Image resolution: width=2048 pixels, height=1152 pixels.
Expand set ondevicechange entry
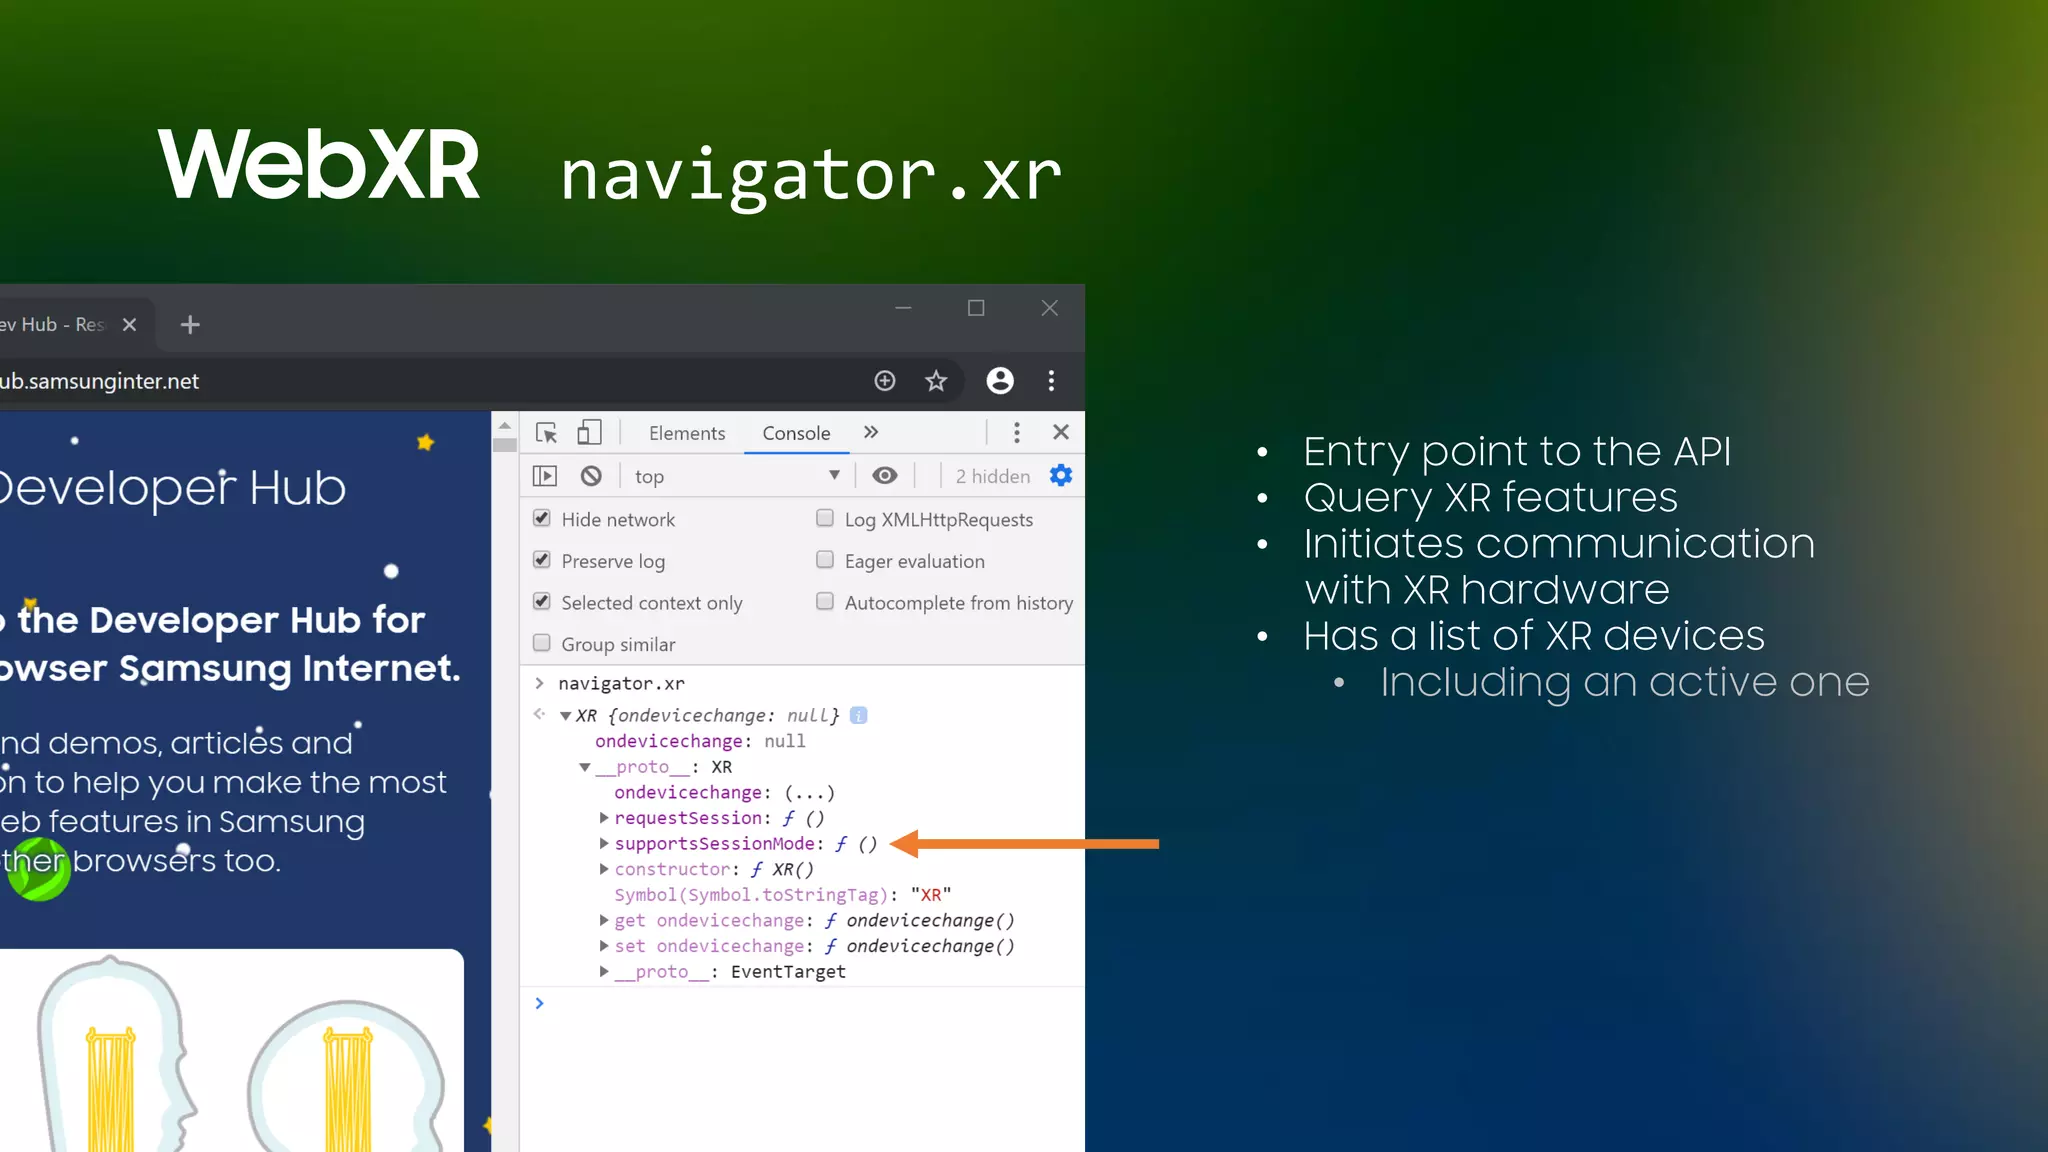(604, 946)
